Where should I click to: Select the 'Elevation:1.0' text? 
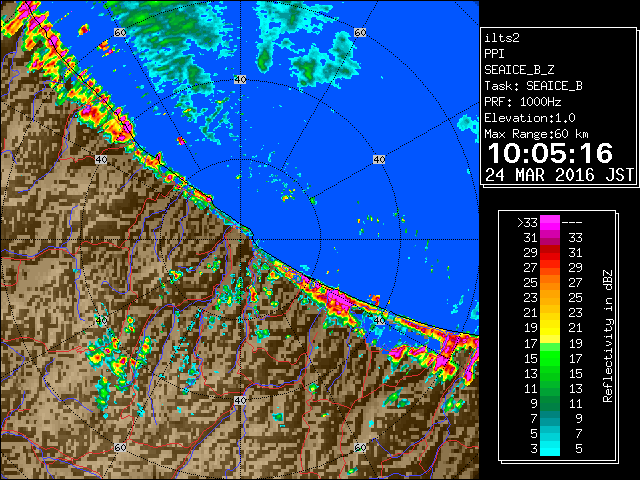click(530, 118)
